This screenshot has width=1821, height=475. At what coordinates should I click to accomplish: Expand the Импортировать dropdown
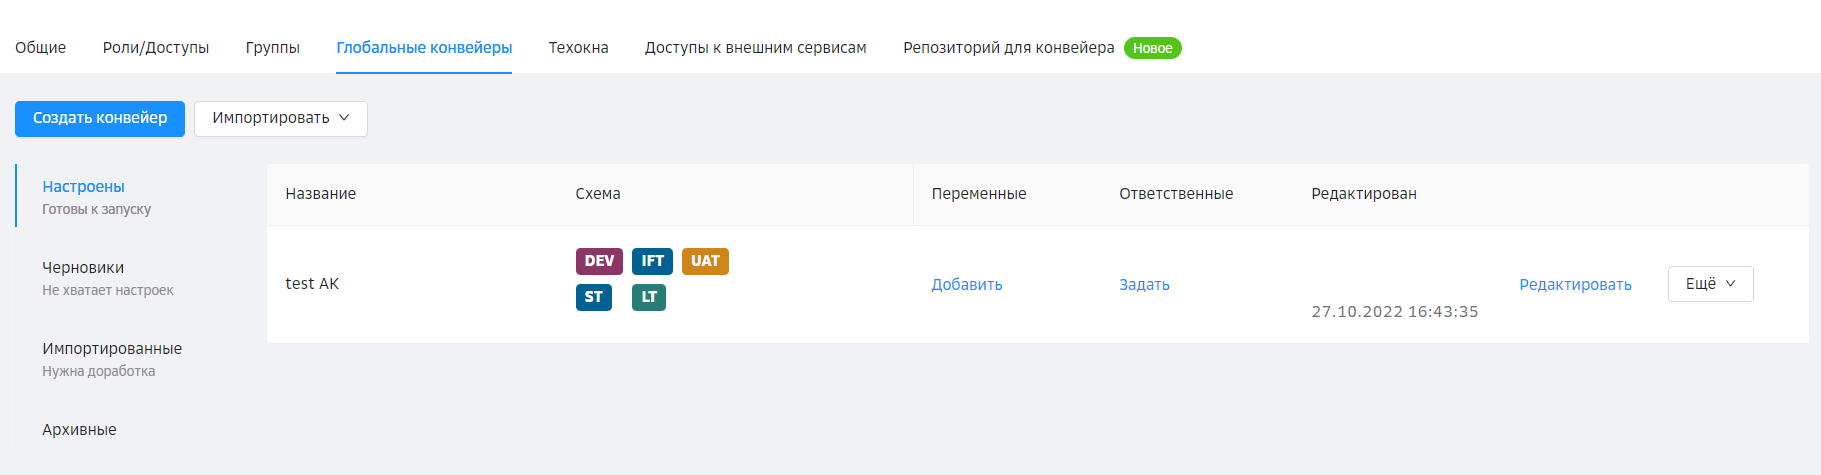point(281,118)
